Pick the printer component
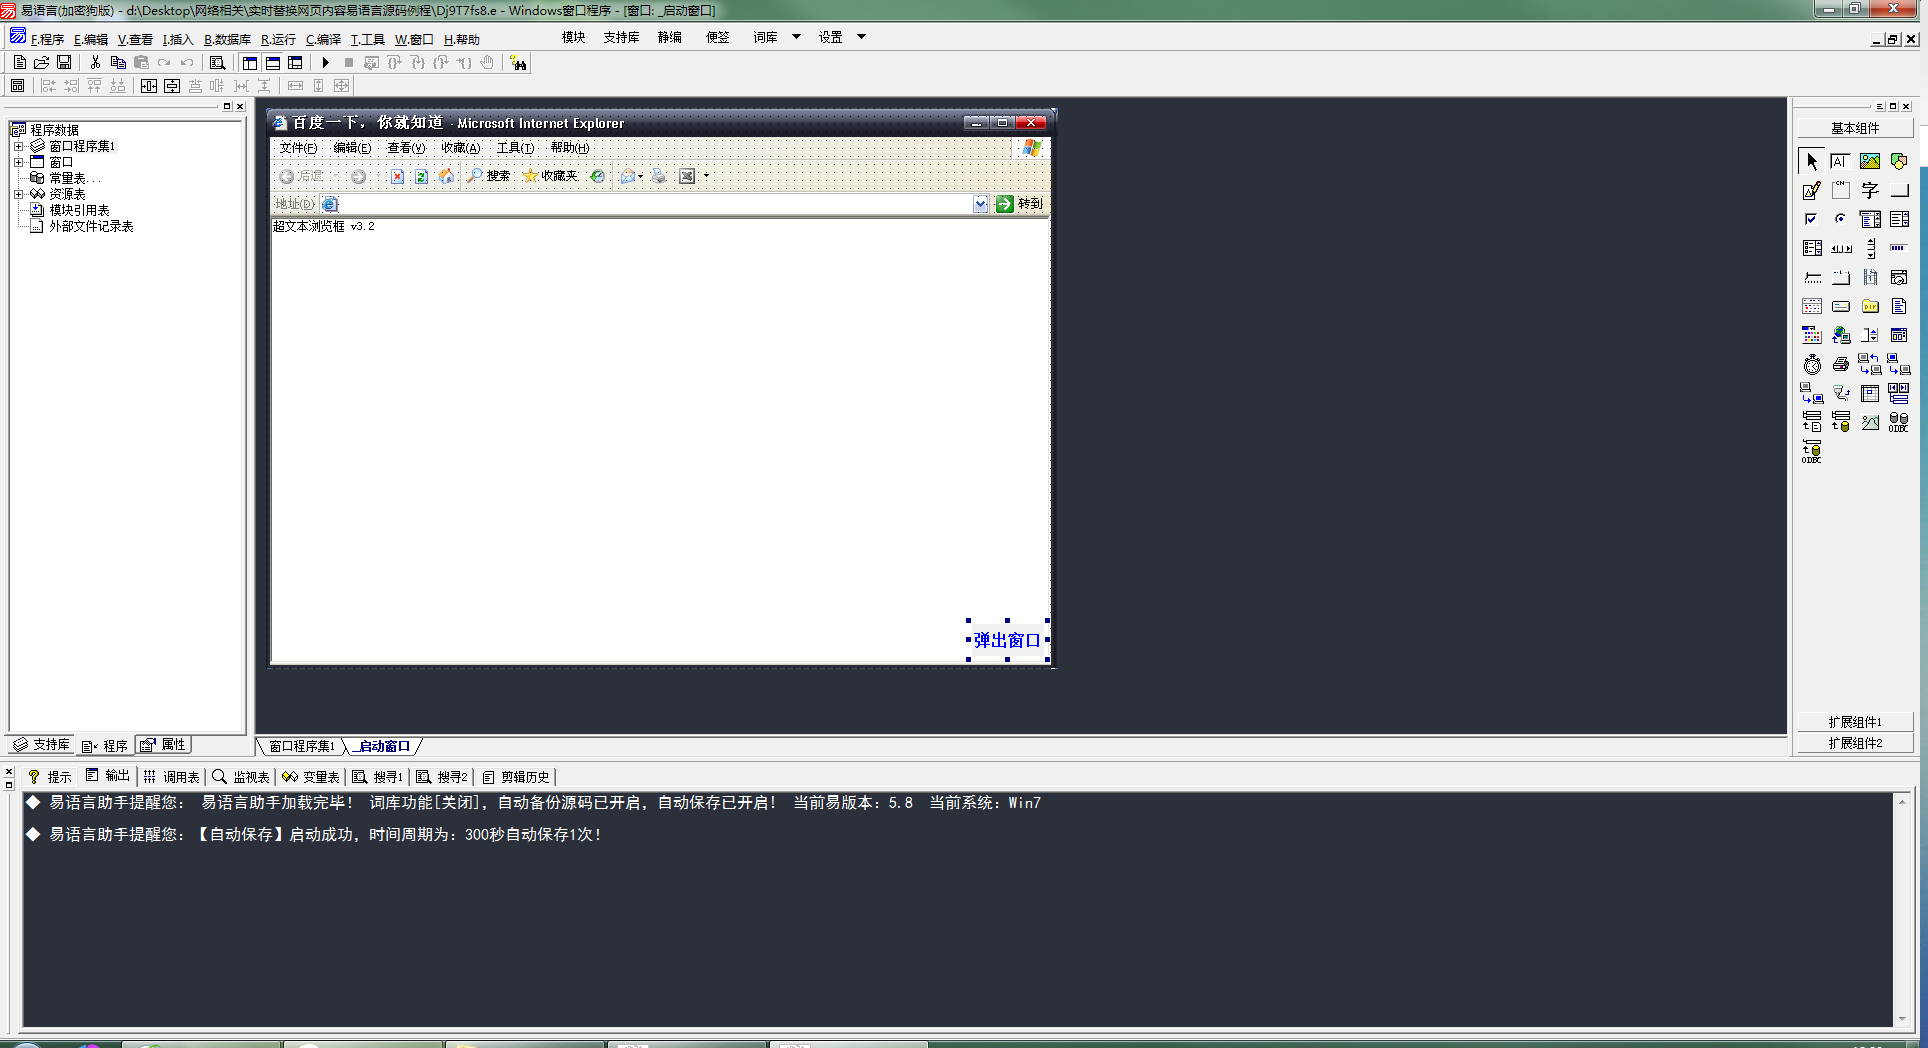The width and height of the screenshot is (1928, 1048). pos(1841,364)
